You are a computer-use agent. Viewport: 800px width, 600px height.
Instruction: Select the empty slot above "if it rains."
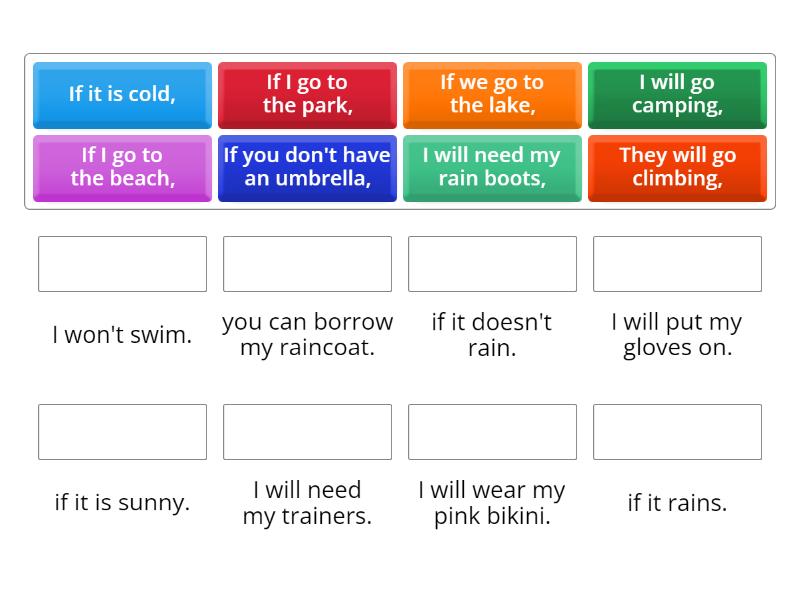point(677,432)
